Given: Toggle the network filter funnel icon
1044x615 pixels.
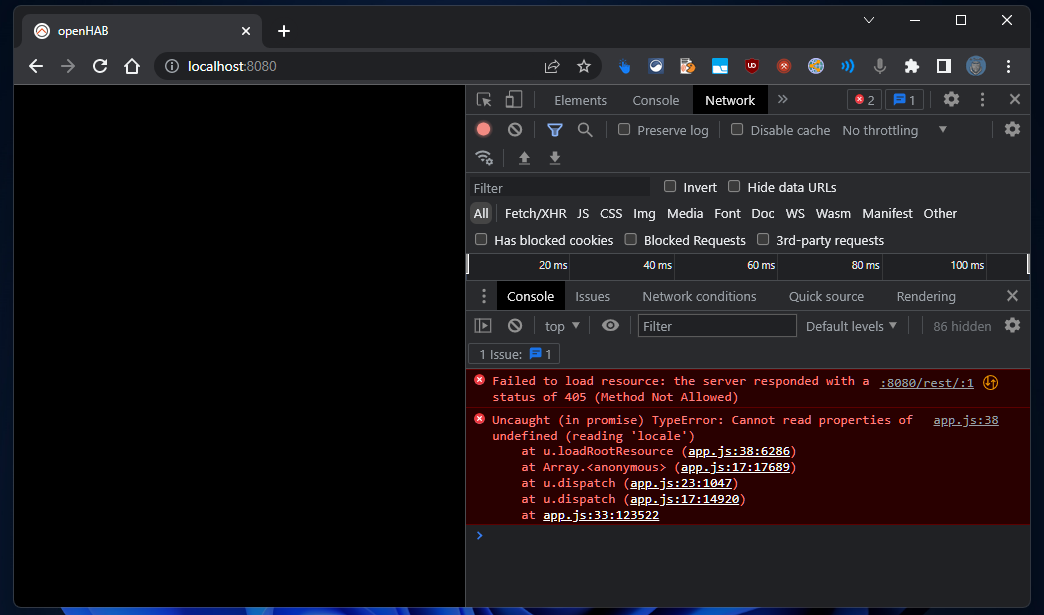Looking at the screenshot, I should 554,130.
